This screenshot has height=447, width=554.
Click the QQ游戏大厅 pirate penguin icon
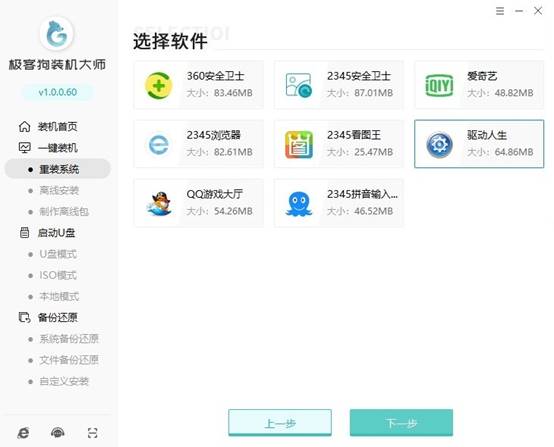pyautogui.click(x=159, y=204)
